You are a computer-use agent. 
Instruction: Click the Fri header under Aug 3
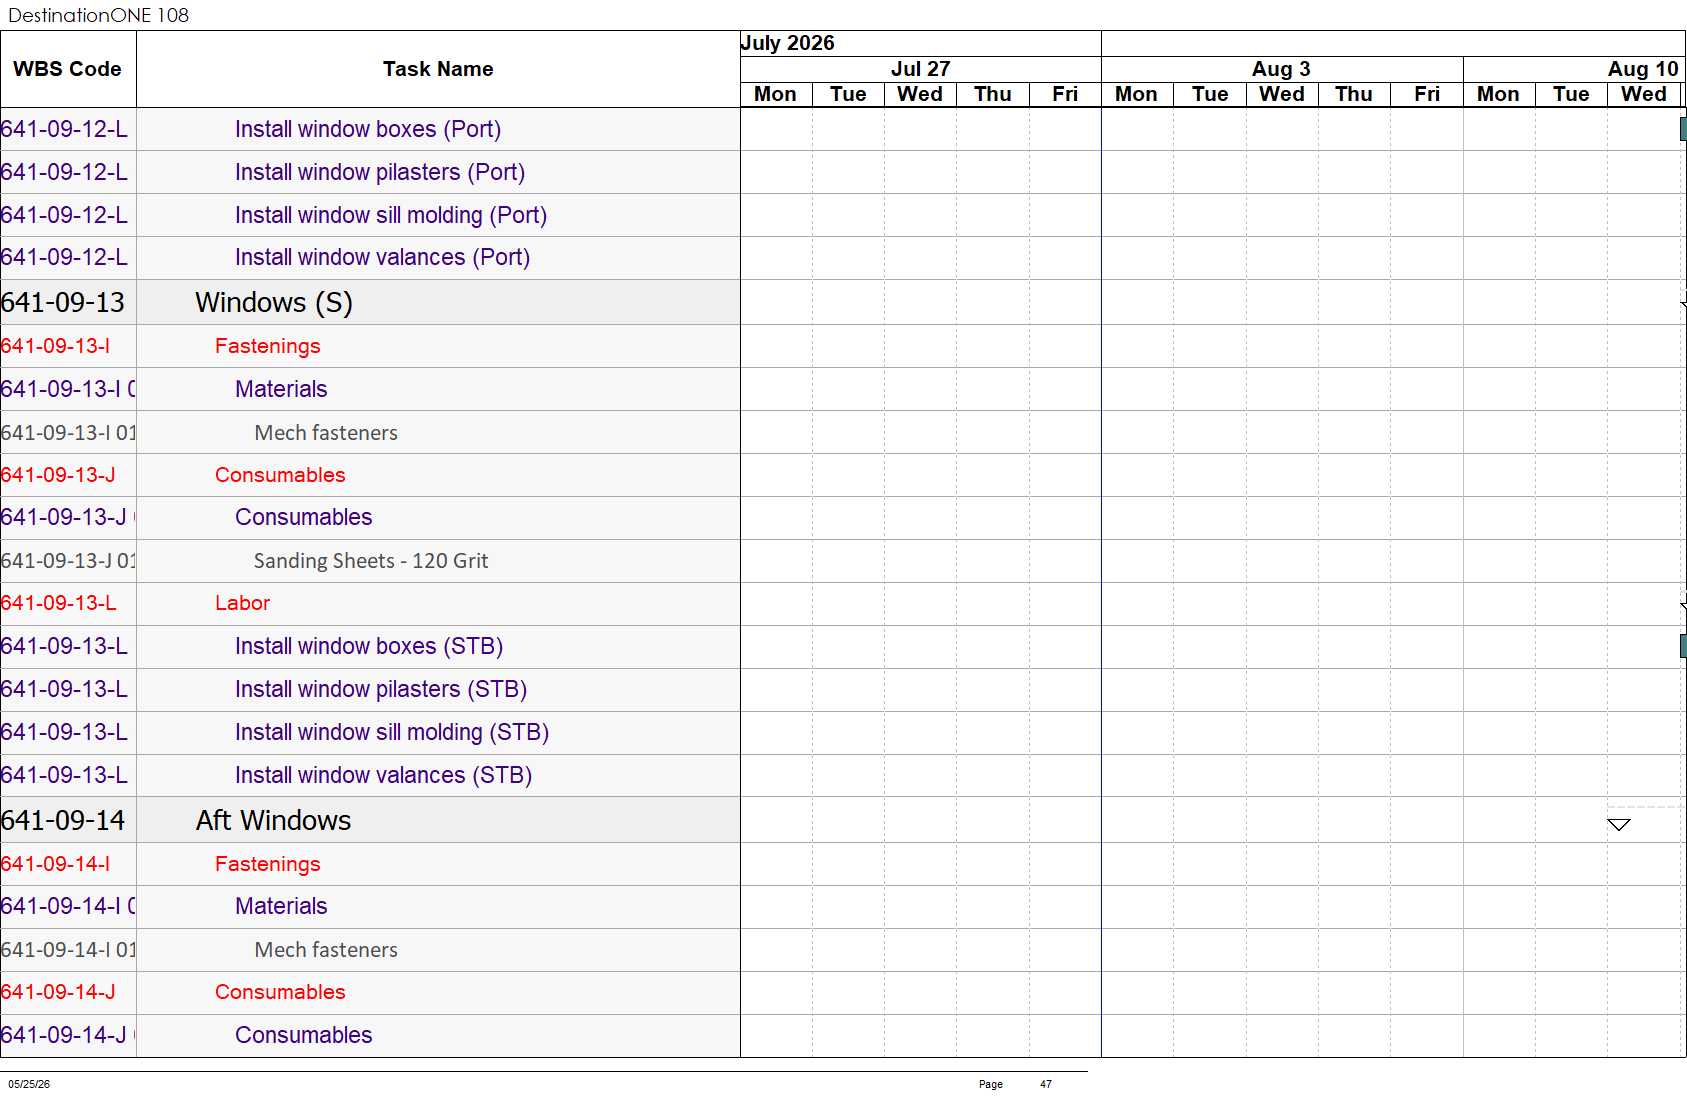[1427, 94]
